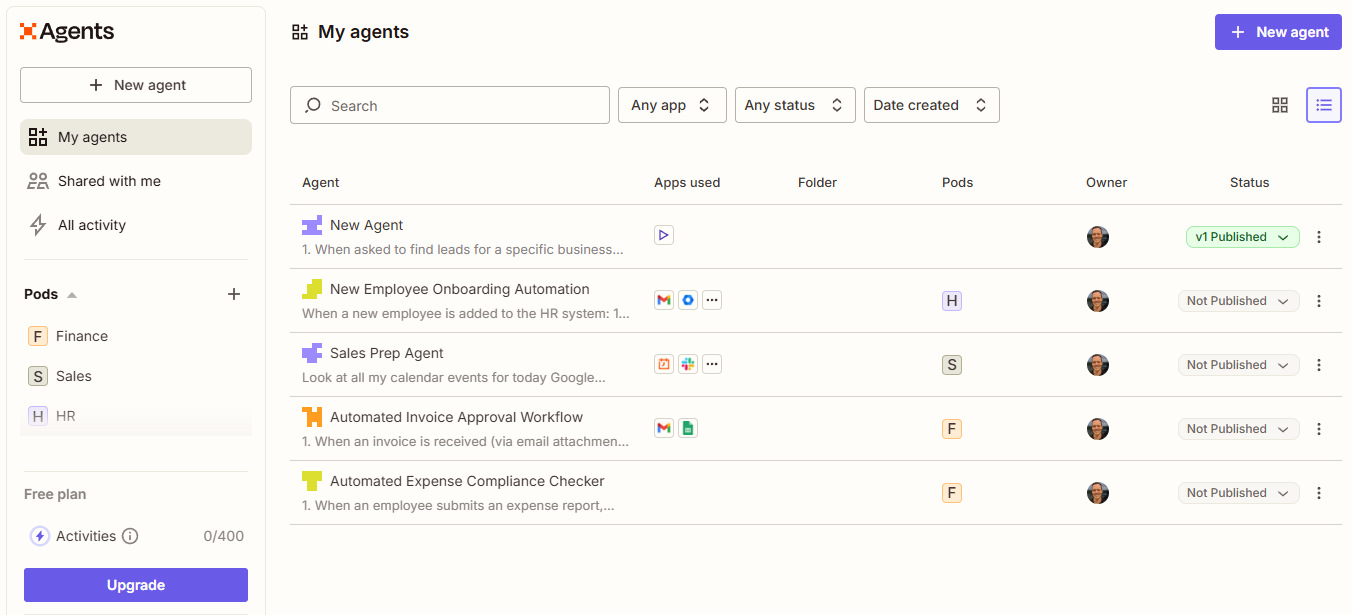
Task: Click the Upgrade button
Action: point(135,584)
